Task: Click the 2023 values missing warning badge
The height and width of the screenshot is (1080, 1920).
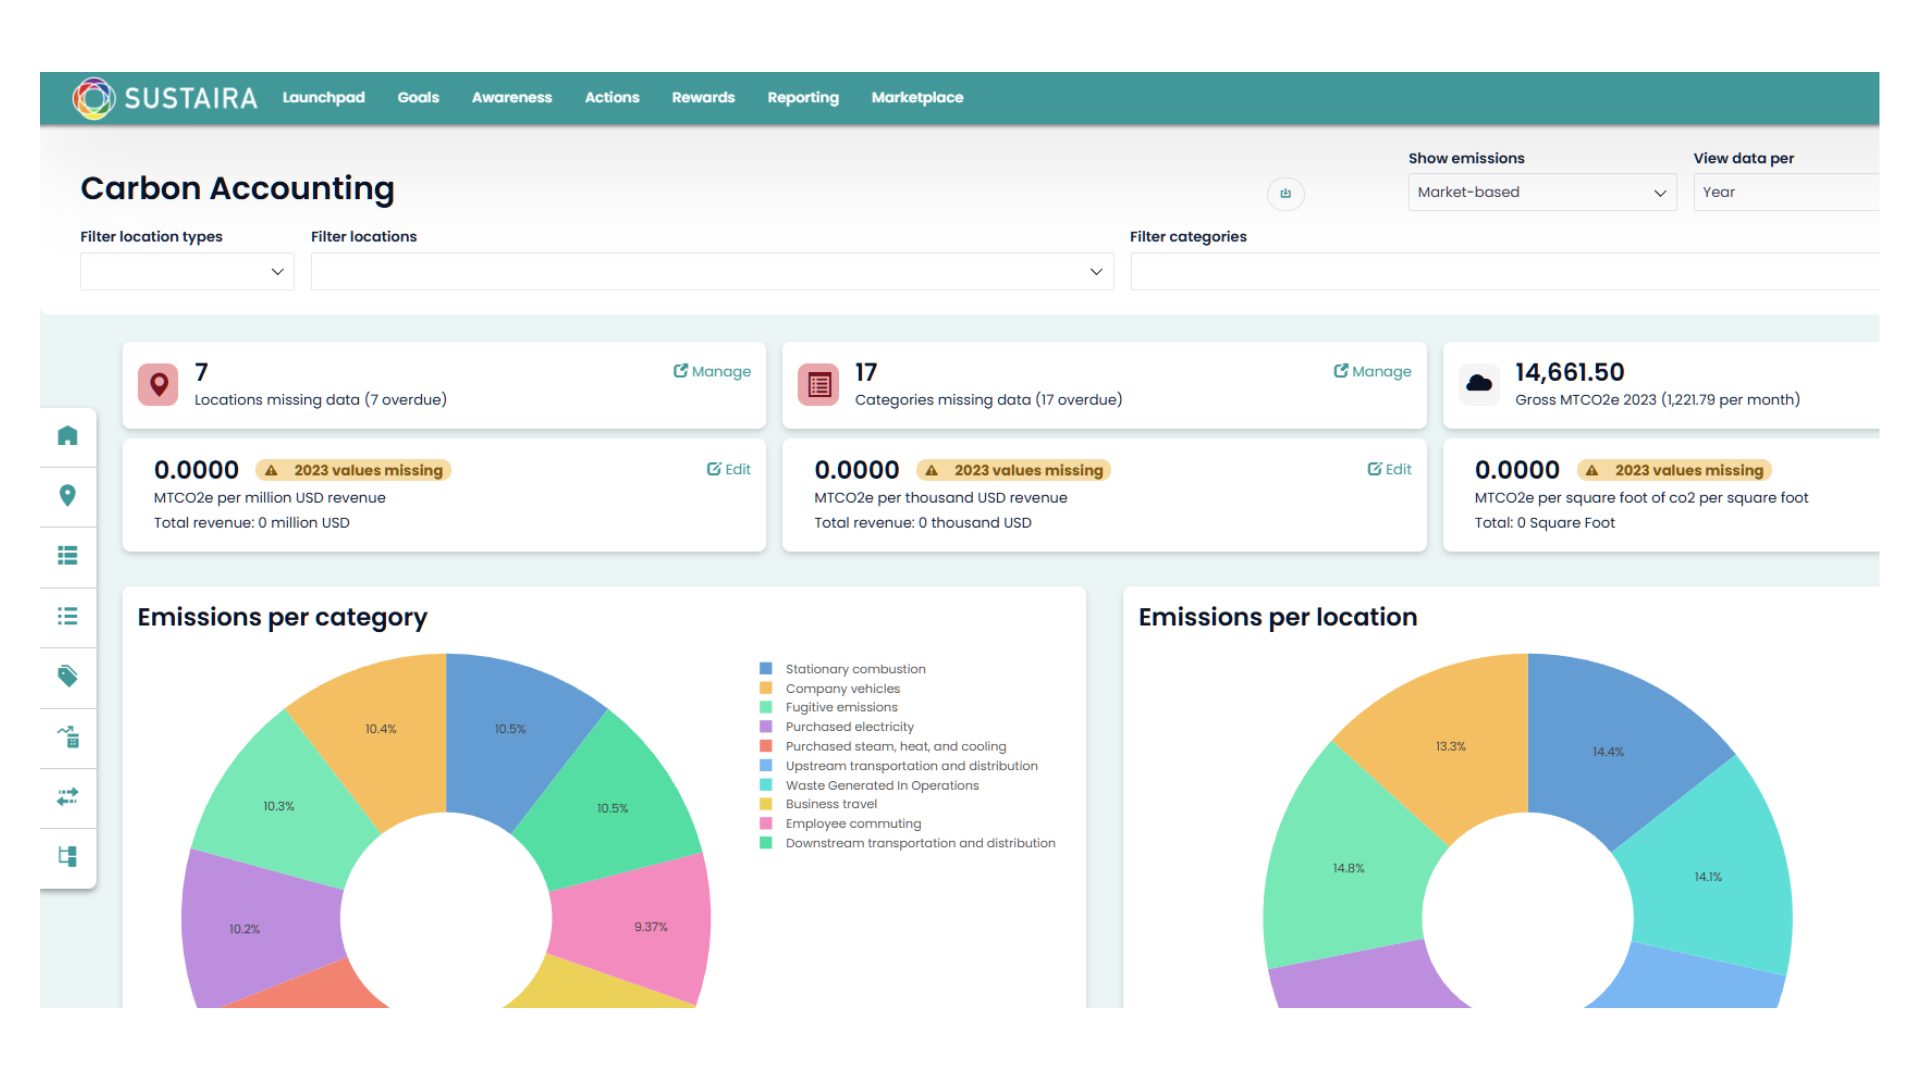Action: tap(353, 470)
